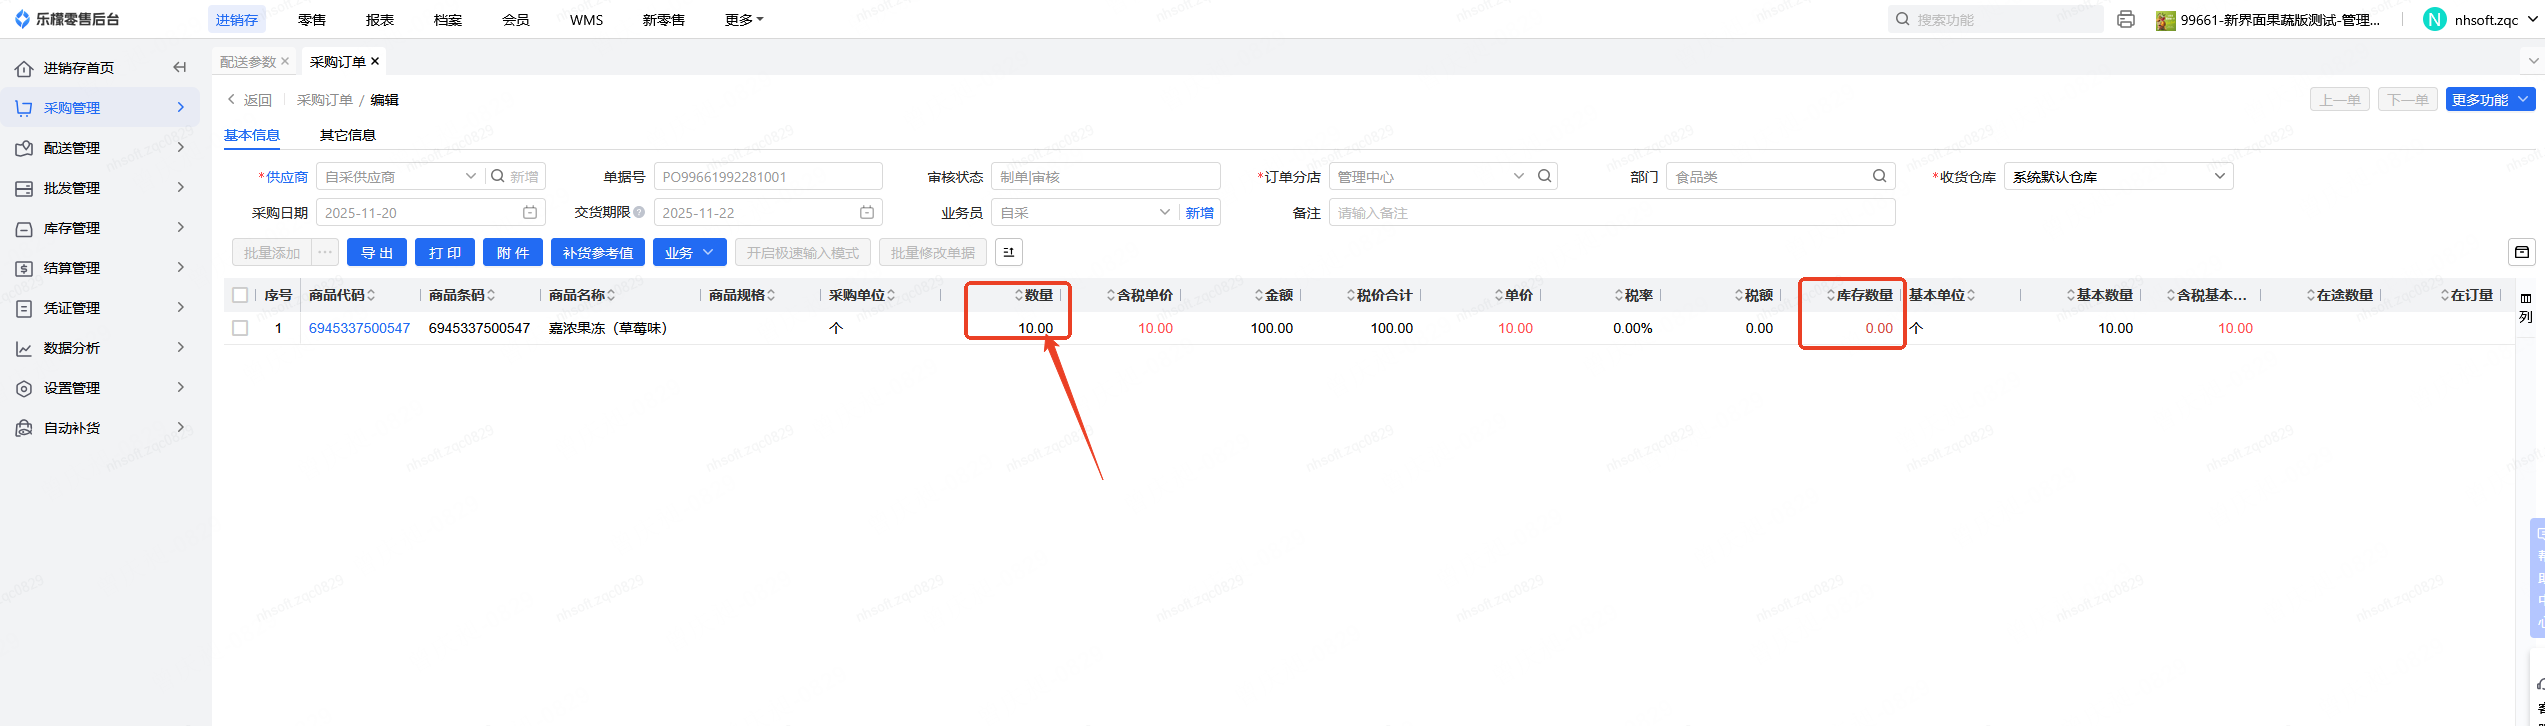Click the ellipsis next to 批量添加
Image resolution: width=2545 pixels, height=726 pixels.
click(325, 252)
